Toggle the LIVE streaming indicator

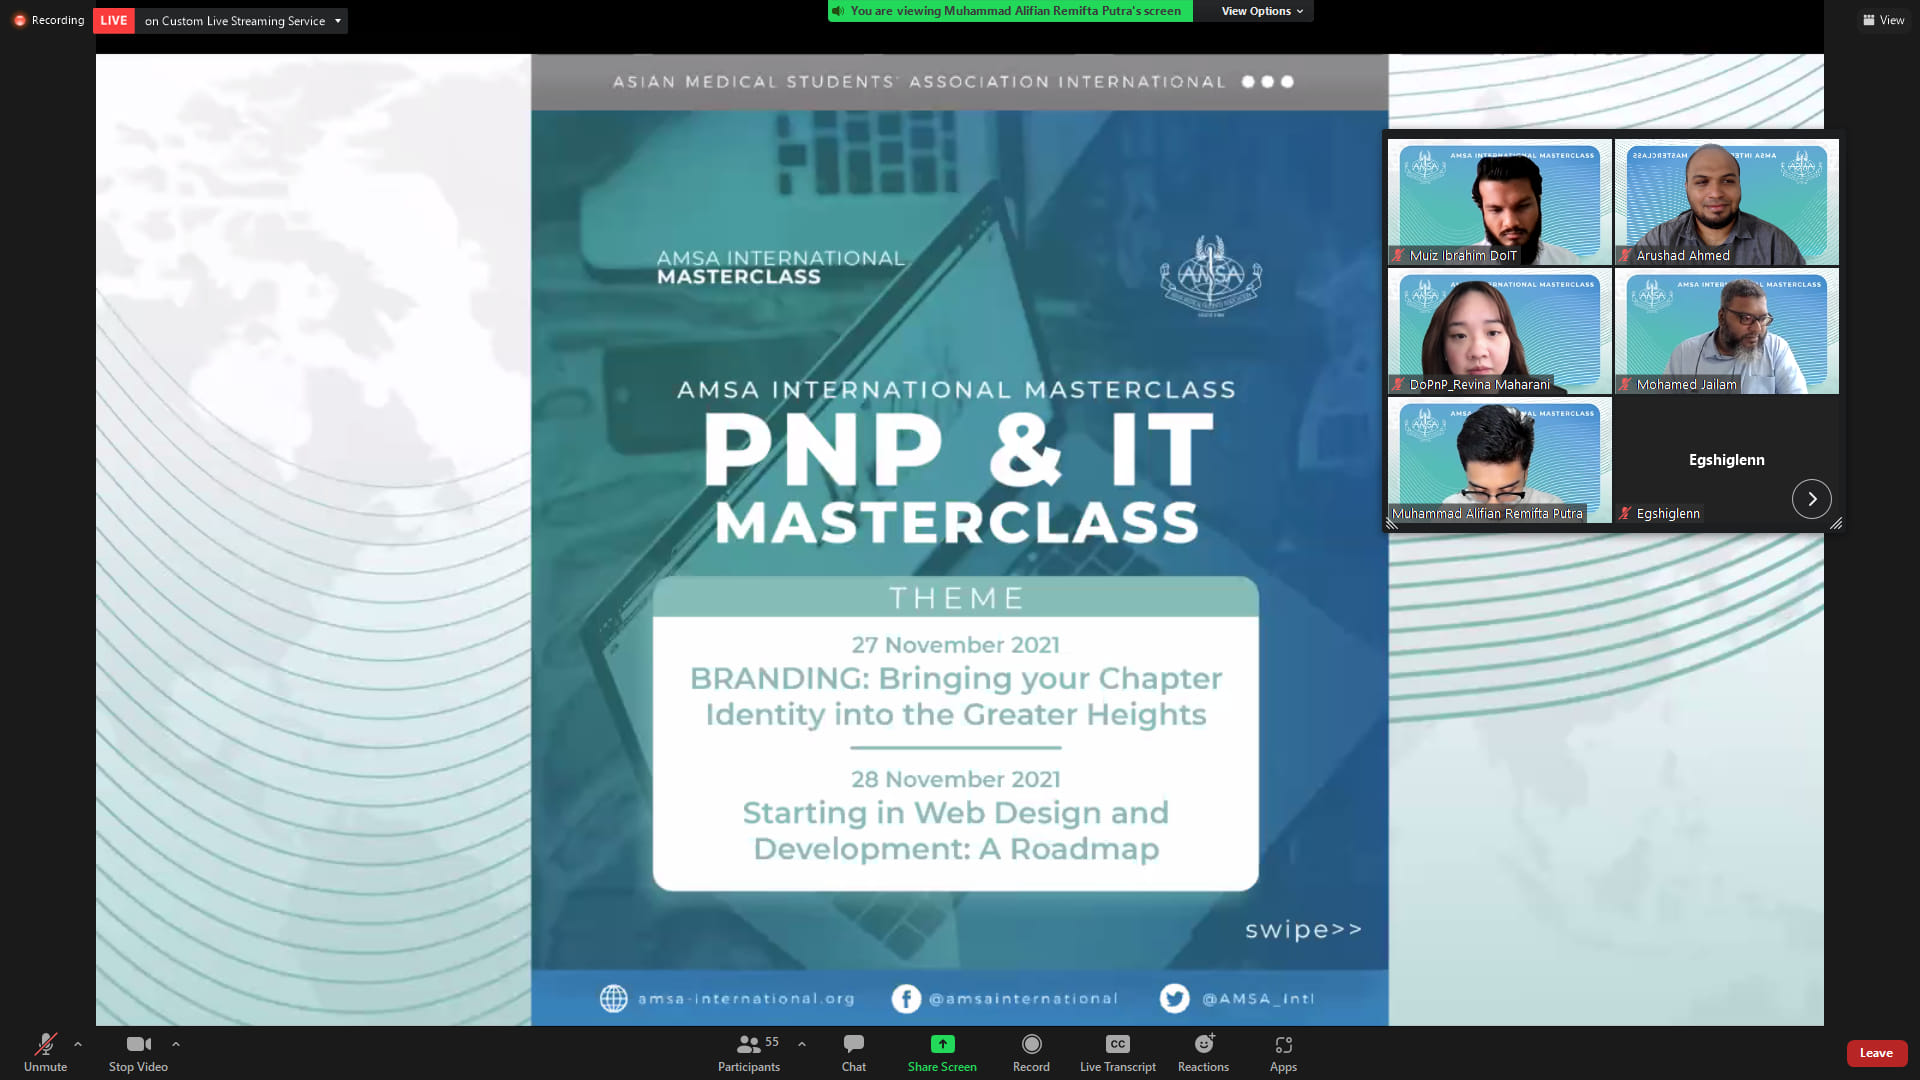[113, 20]
